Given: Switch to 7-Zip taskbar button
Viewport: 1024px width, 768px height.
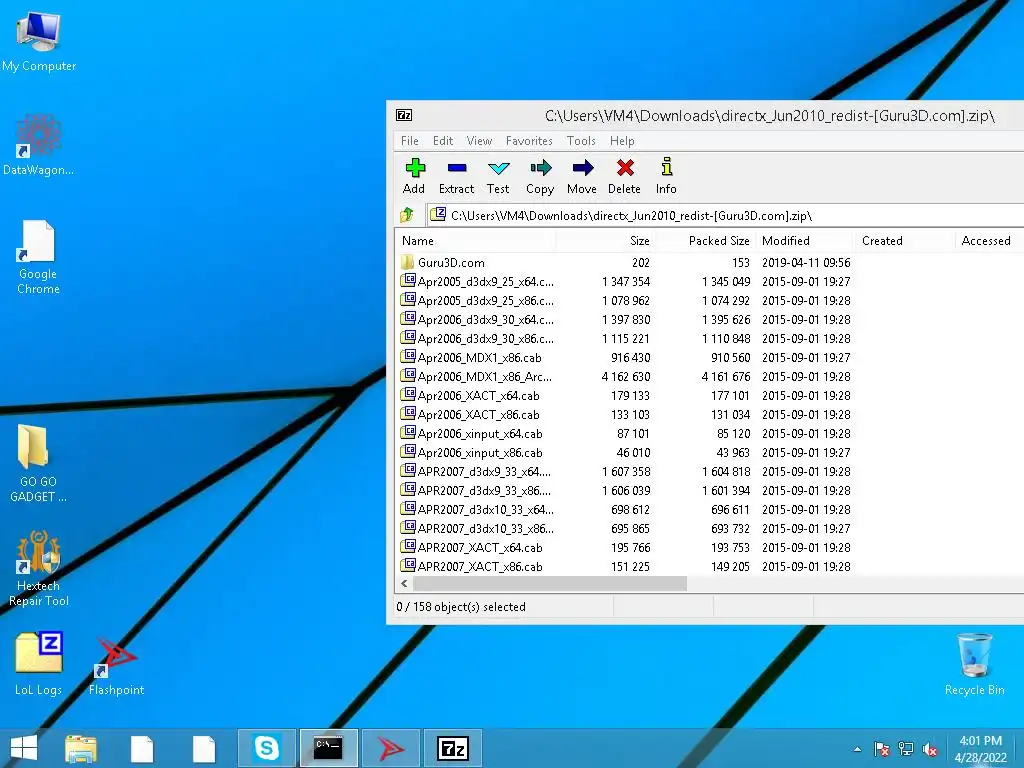Looking at the screenshot, I should [x=453, y=748].
